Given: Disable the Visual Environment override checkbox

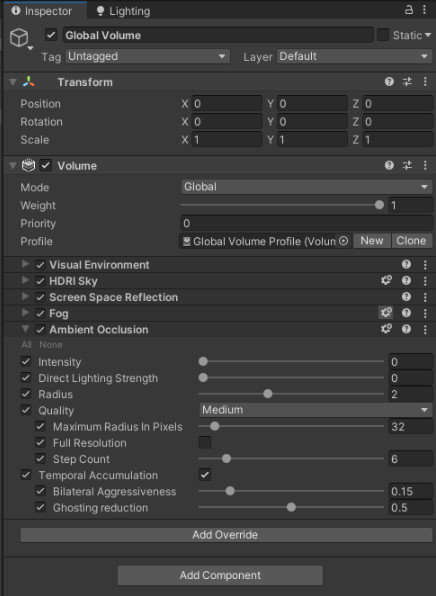Looking at the screenshot, I should [40, 265].
